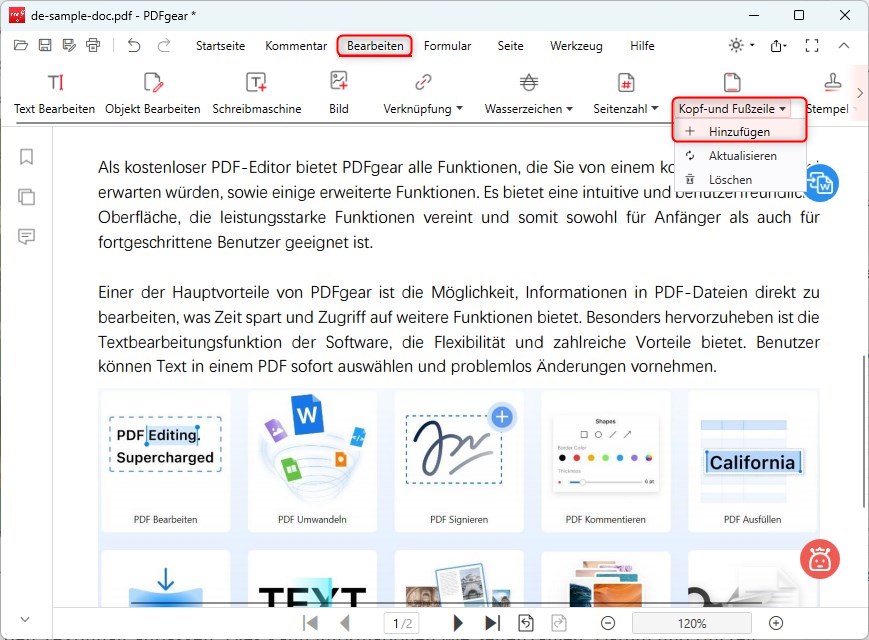Click the Wasserzeichen icon
This screenshot has height=640, width=869.
point(529,83)
